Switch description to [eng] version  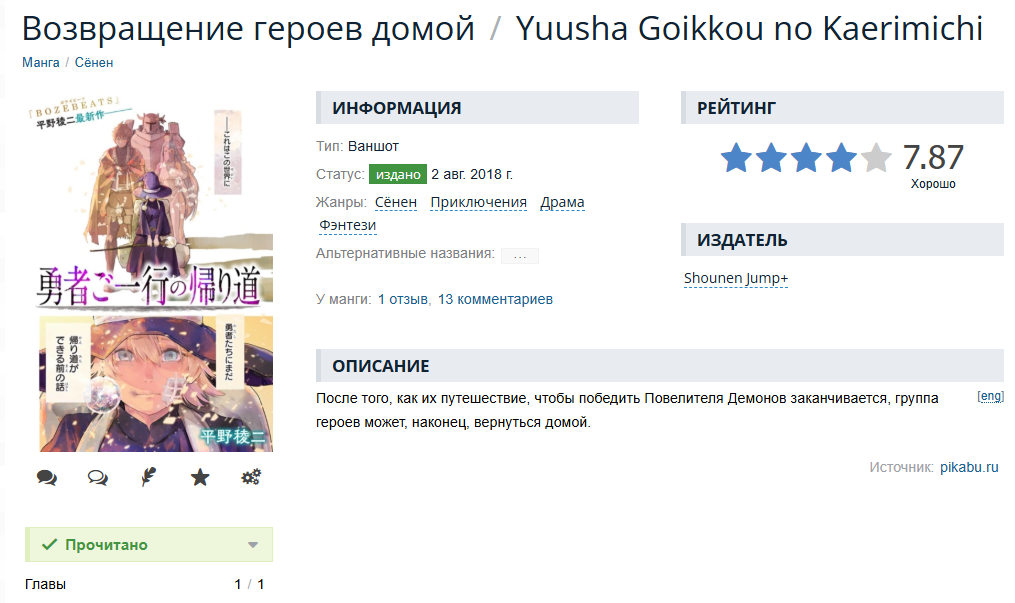(x=990, y=397)
